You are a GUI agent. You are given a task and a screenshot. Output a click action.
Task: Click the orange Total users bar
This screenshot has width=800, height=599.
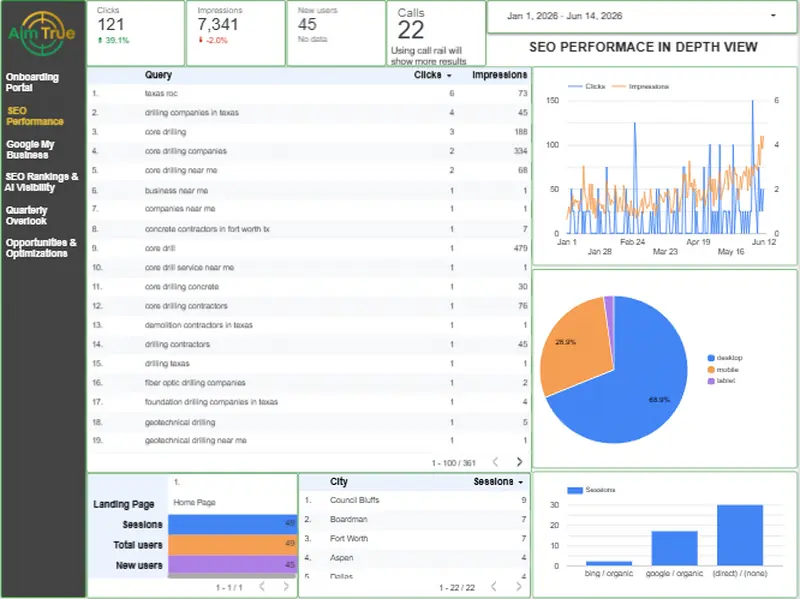(232, 544)
